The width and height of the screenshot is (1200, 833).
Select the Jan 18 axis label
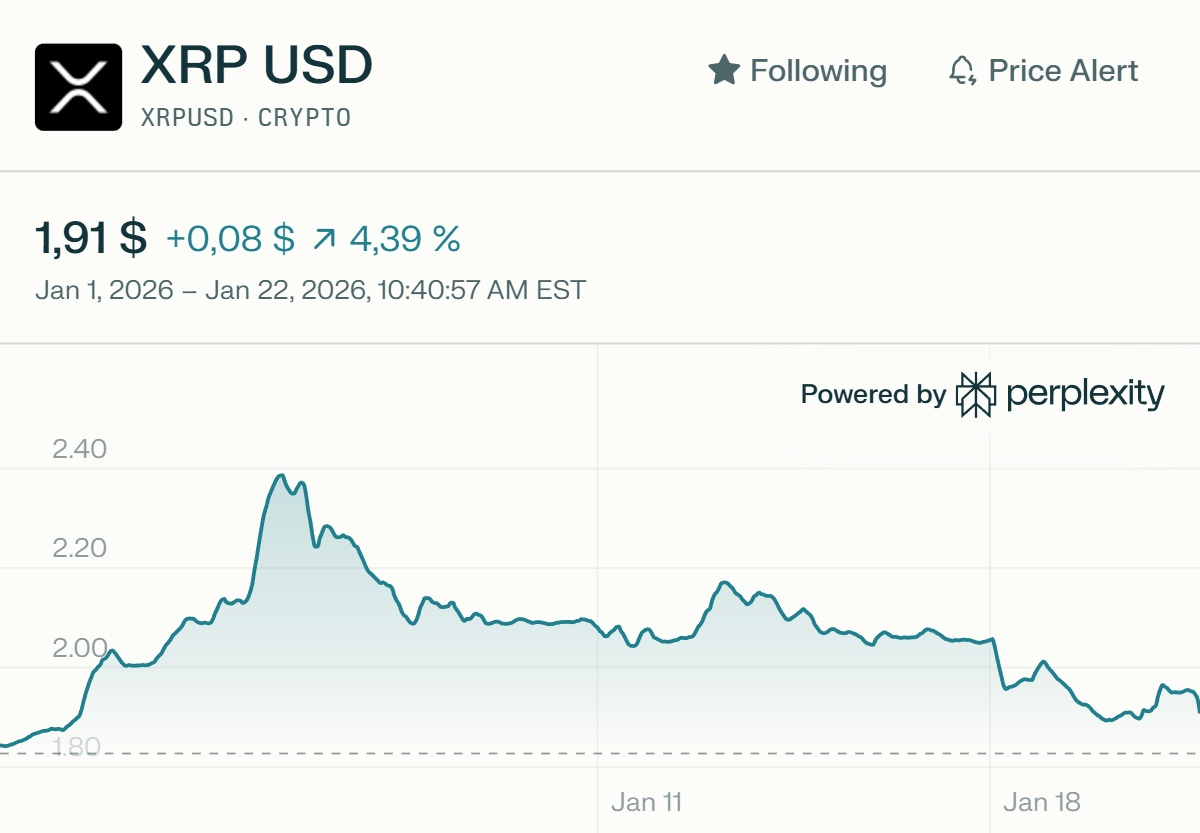1043,801
